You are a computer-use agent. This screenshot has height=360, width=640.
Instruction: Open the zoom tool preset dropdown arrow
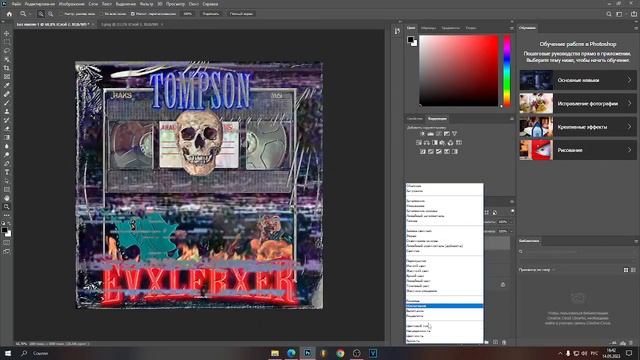[30, 14]
